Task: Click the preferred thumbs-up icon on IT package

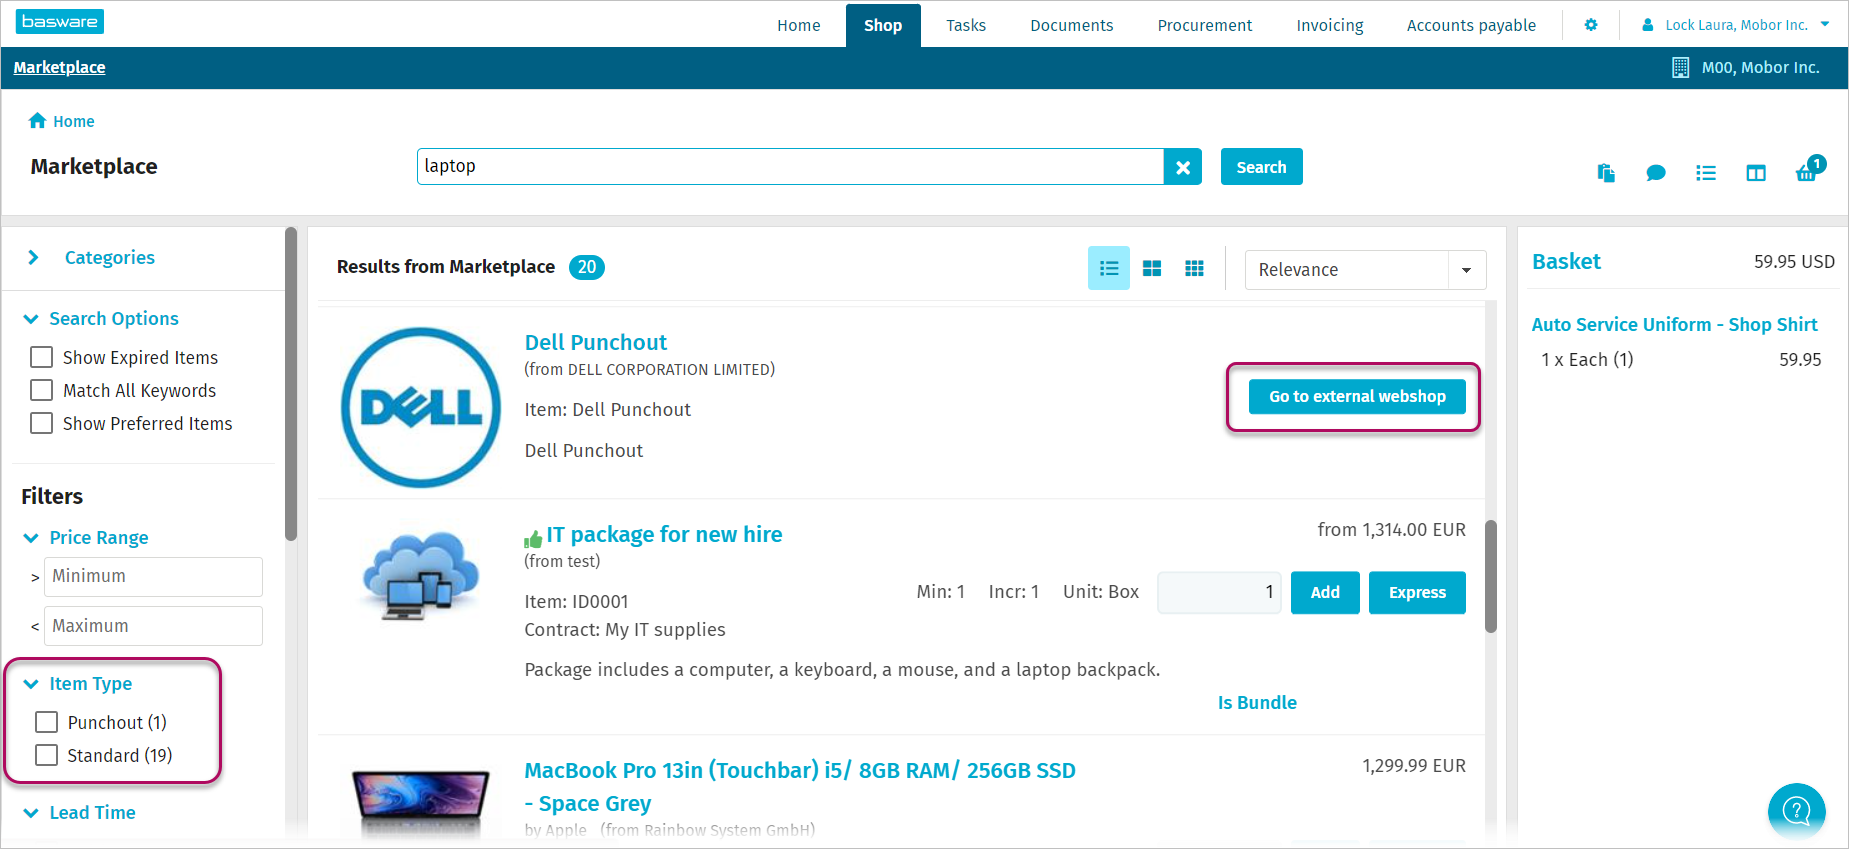Action: (x=533, y=539)
